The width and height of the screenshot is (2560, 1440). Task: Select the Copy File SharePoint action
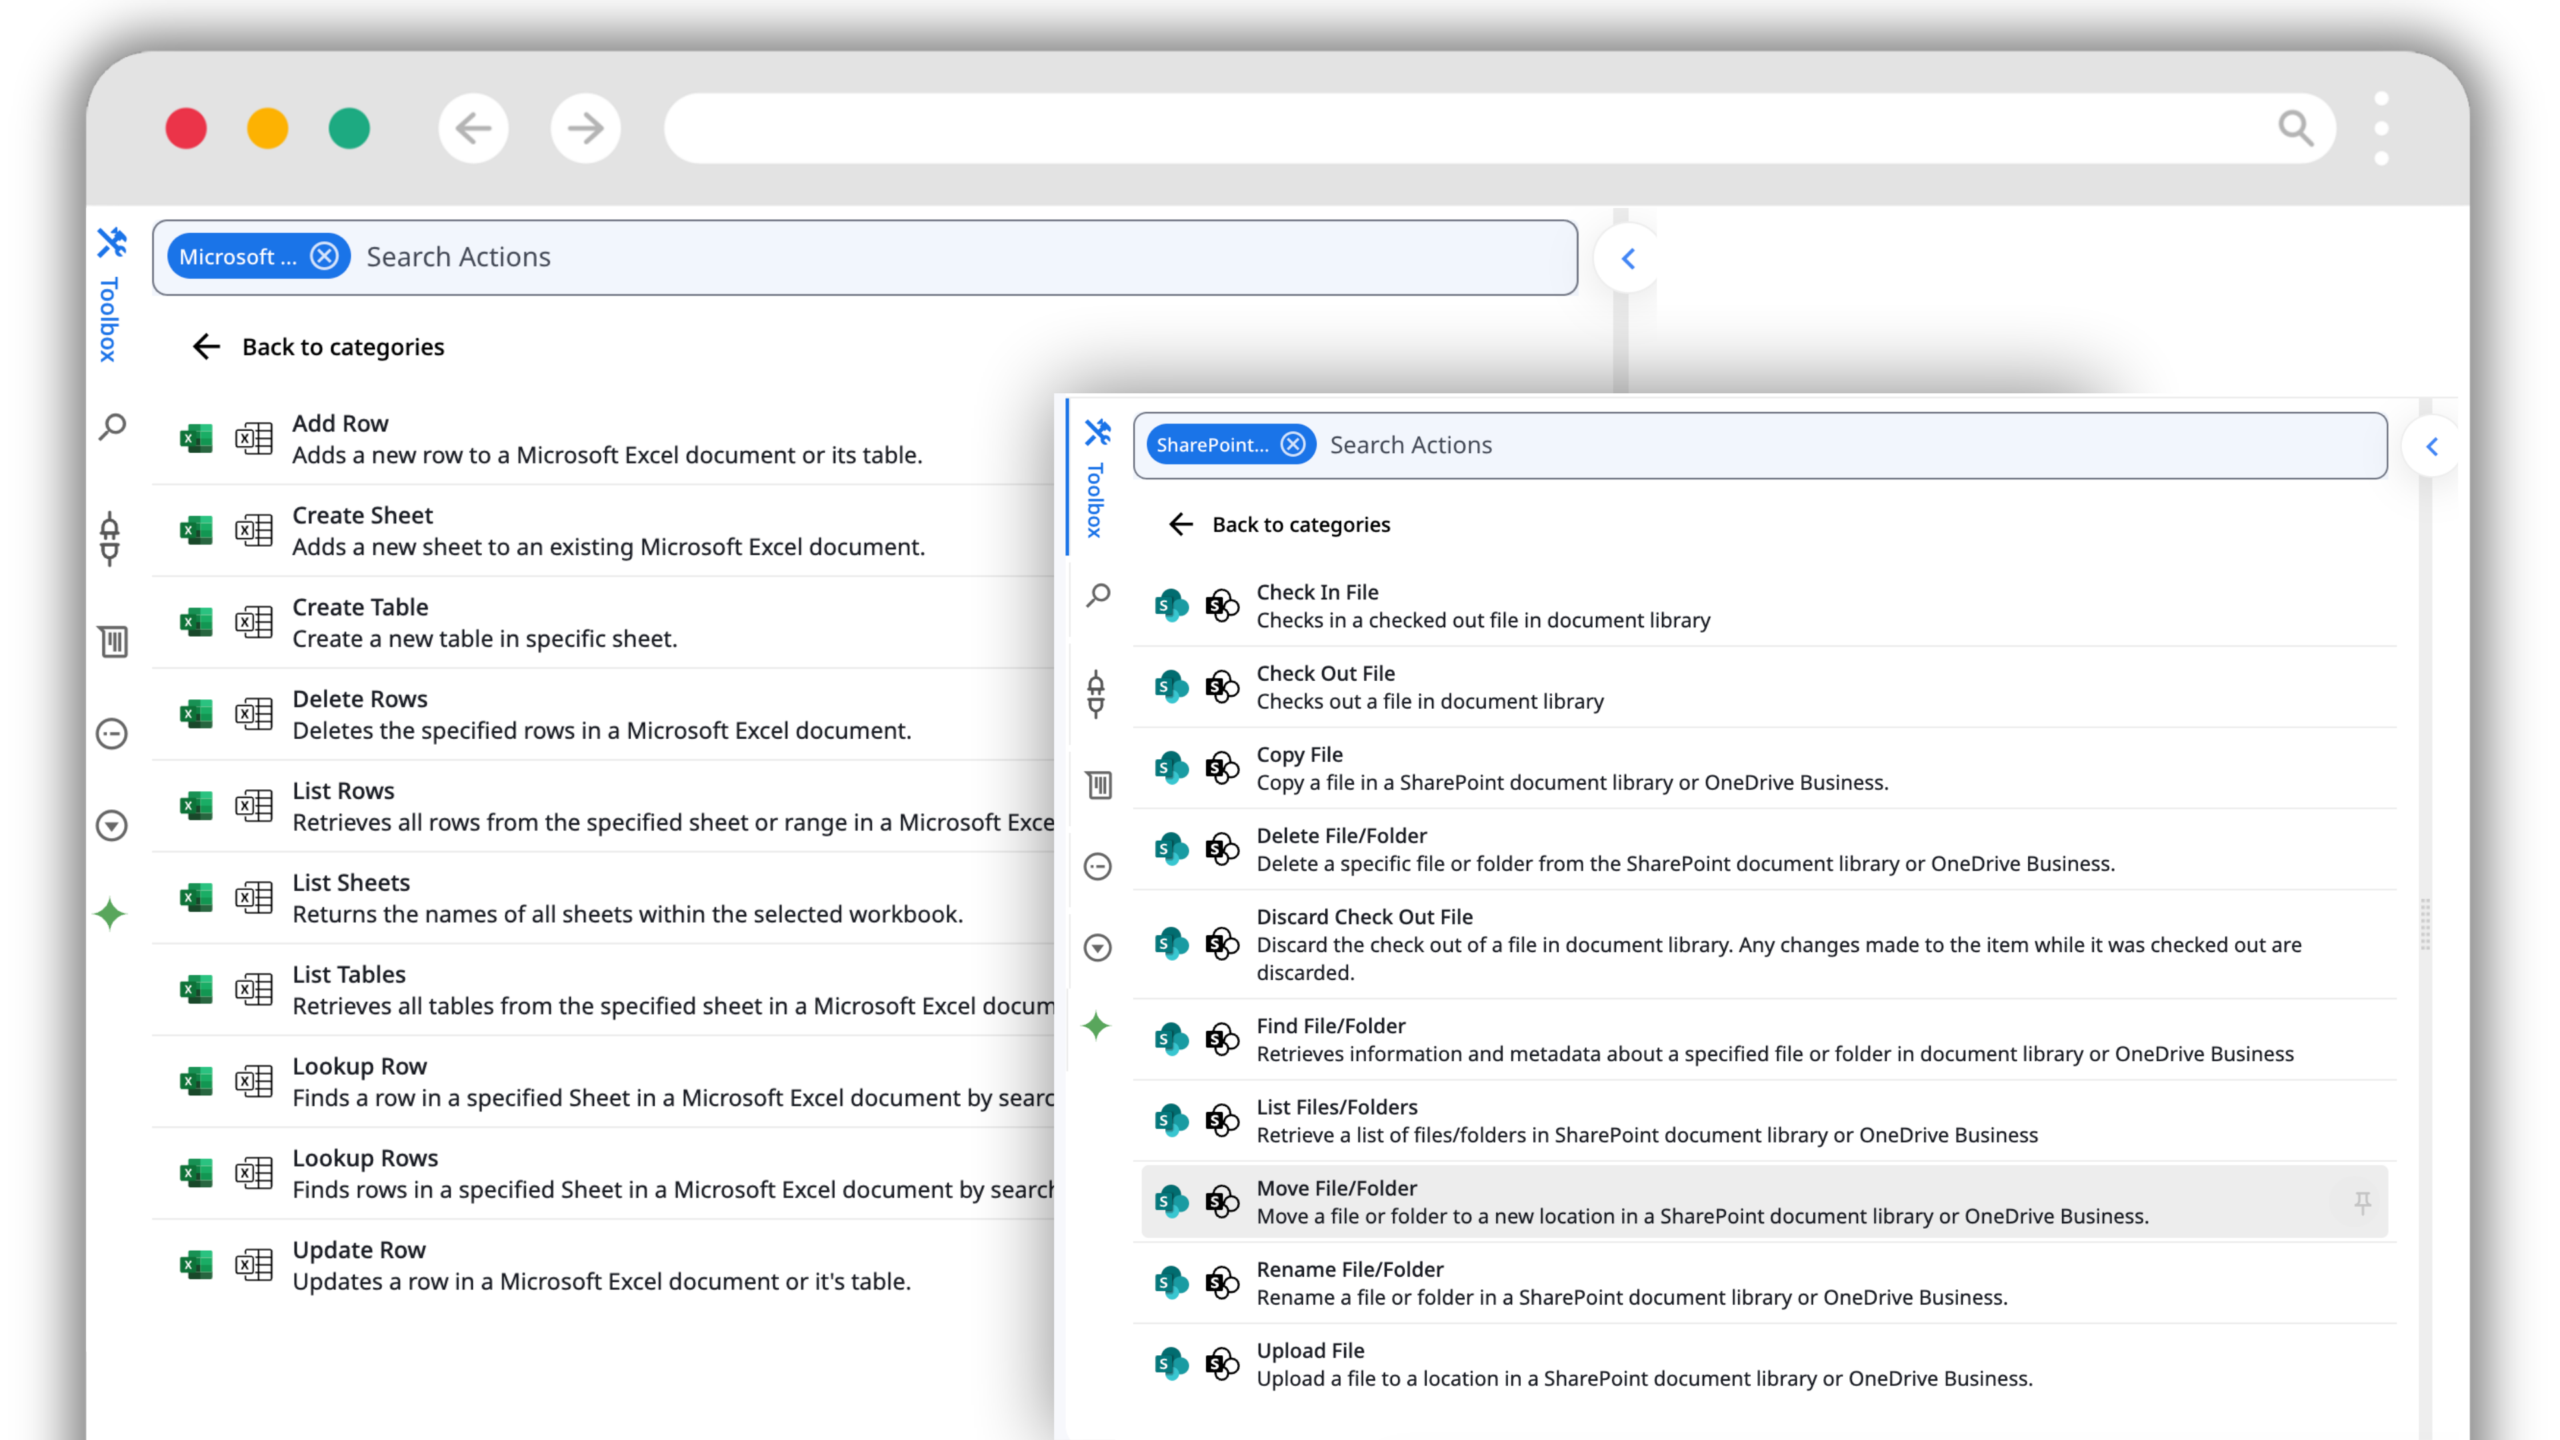tap(1765, 768)
